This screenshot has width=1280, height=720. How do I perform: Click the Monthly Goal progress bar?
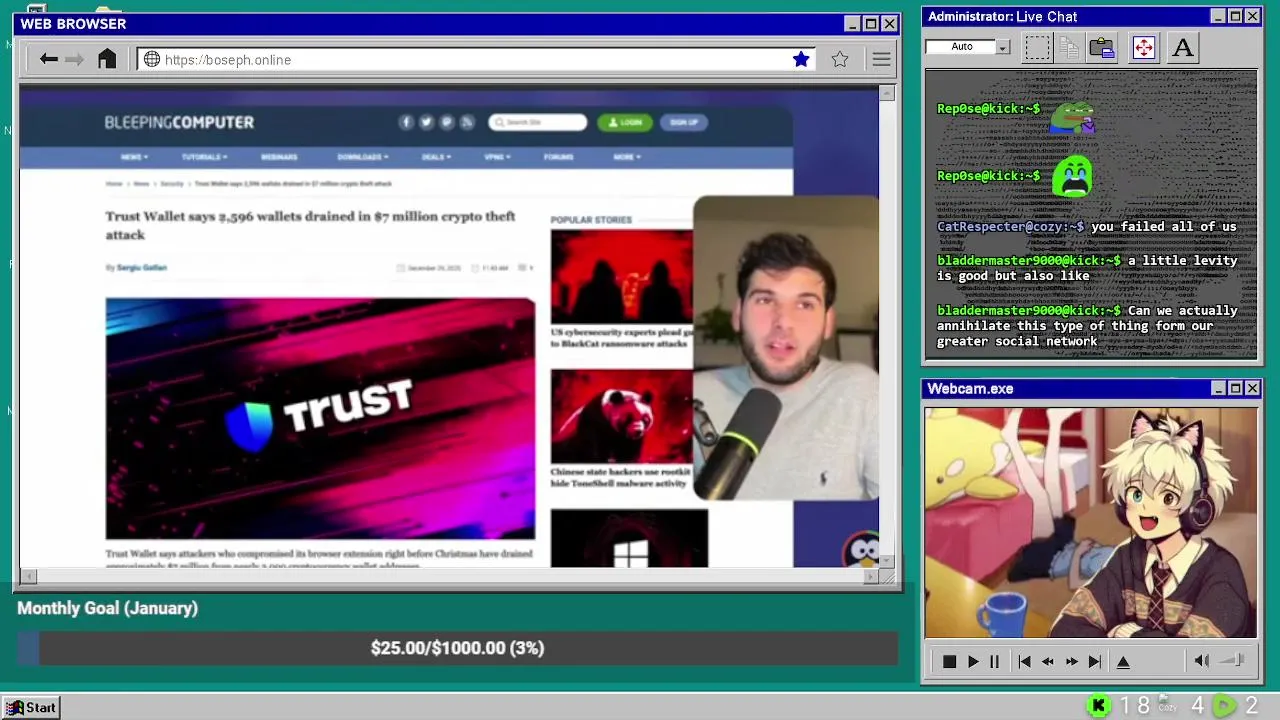pos(457,648)
